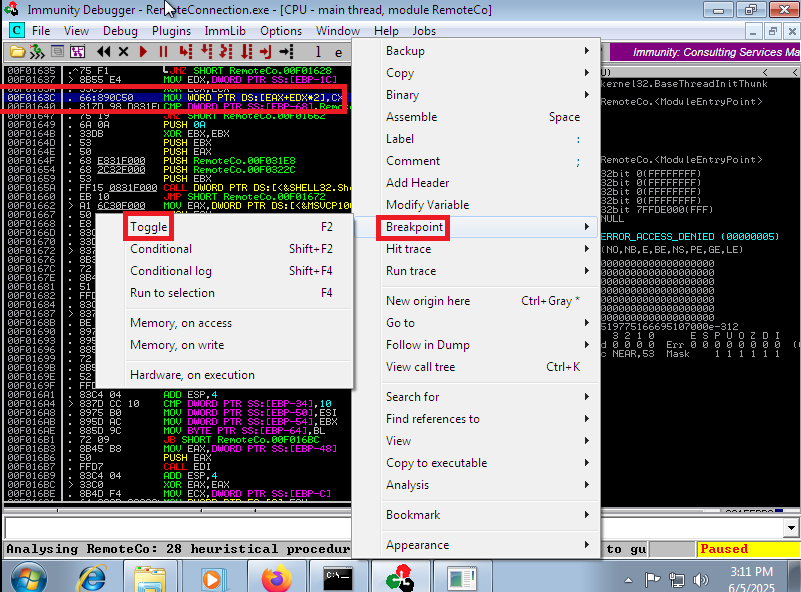The width and height of the screenshot is (801, 592).
Task: Open the command bar dropdown arrow
Action: pos(791,528)
